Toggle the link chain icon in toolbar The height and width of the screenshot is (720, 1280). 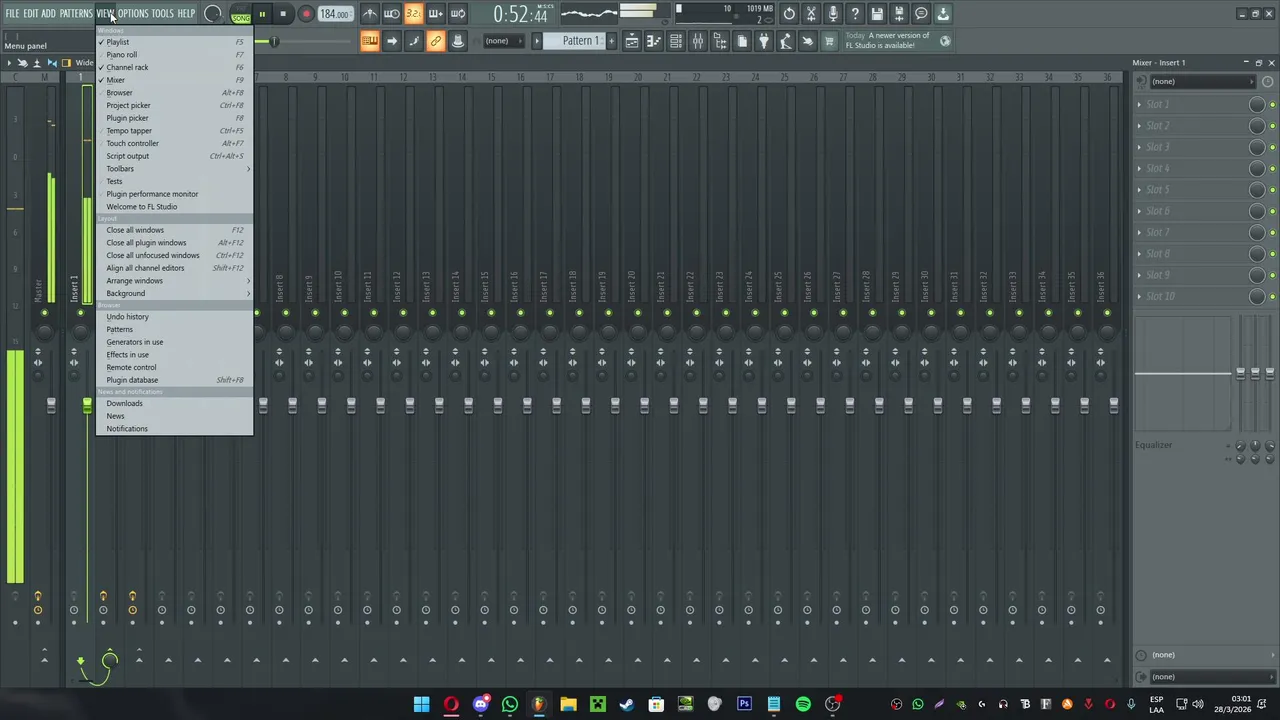(x=435, y=41)
